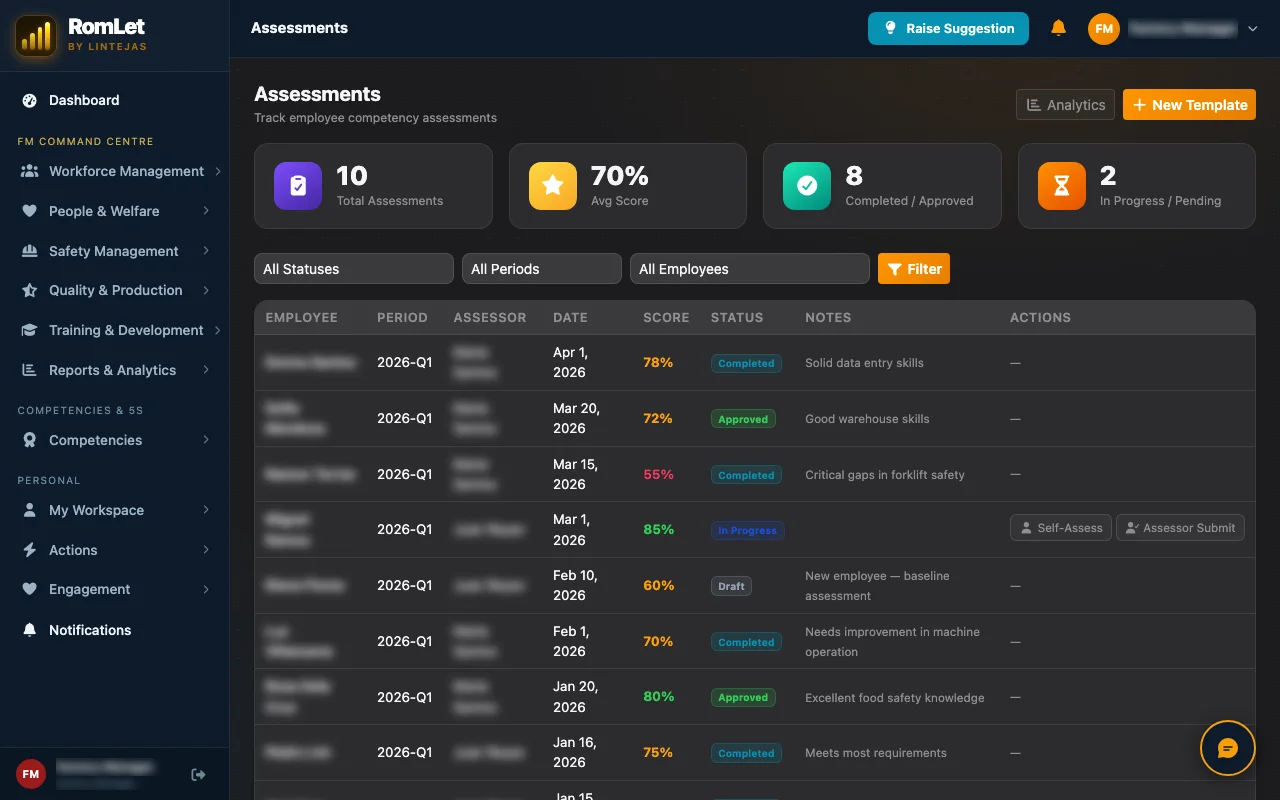
Task: Open the Safety Management menu item
Action: click(115, 251)
